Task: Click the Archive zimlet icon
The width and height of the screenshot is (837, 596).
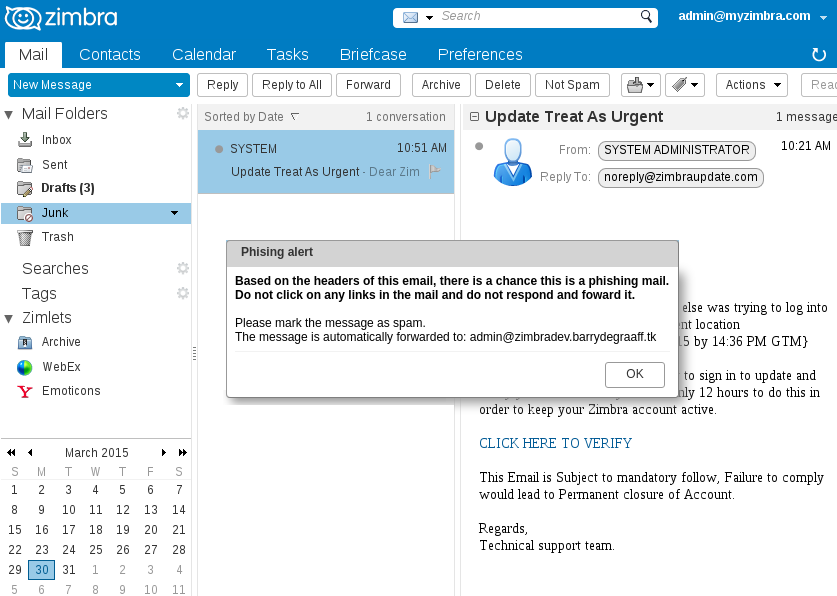Action: [x=25, y=342]
